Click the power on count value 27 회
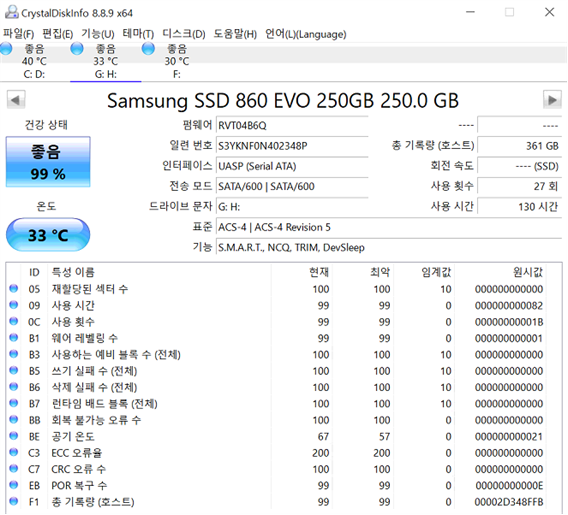Viewport: 568px width, 515px height. (519, 187)
